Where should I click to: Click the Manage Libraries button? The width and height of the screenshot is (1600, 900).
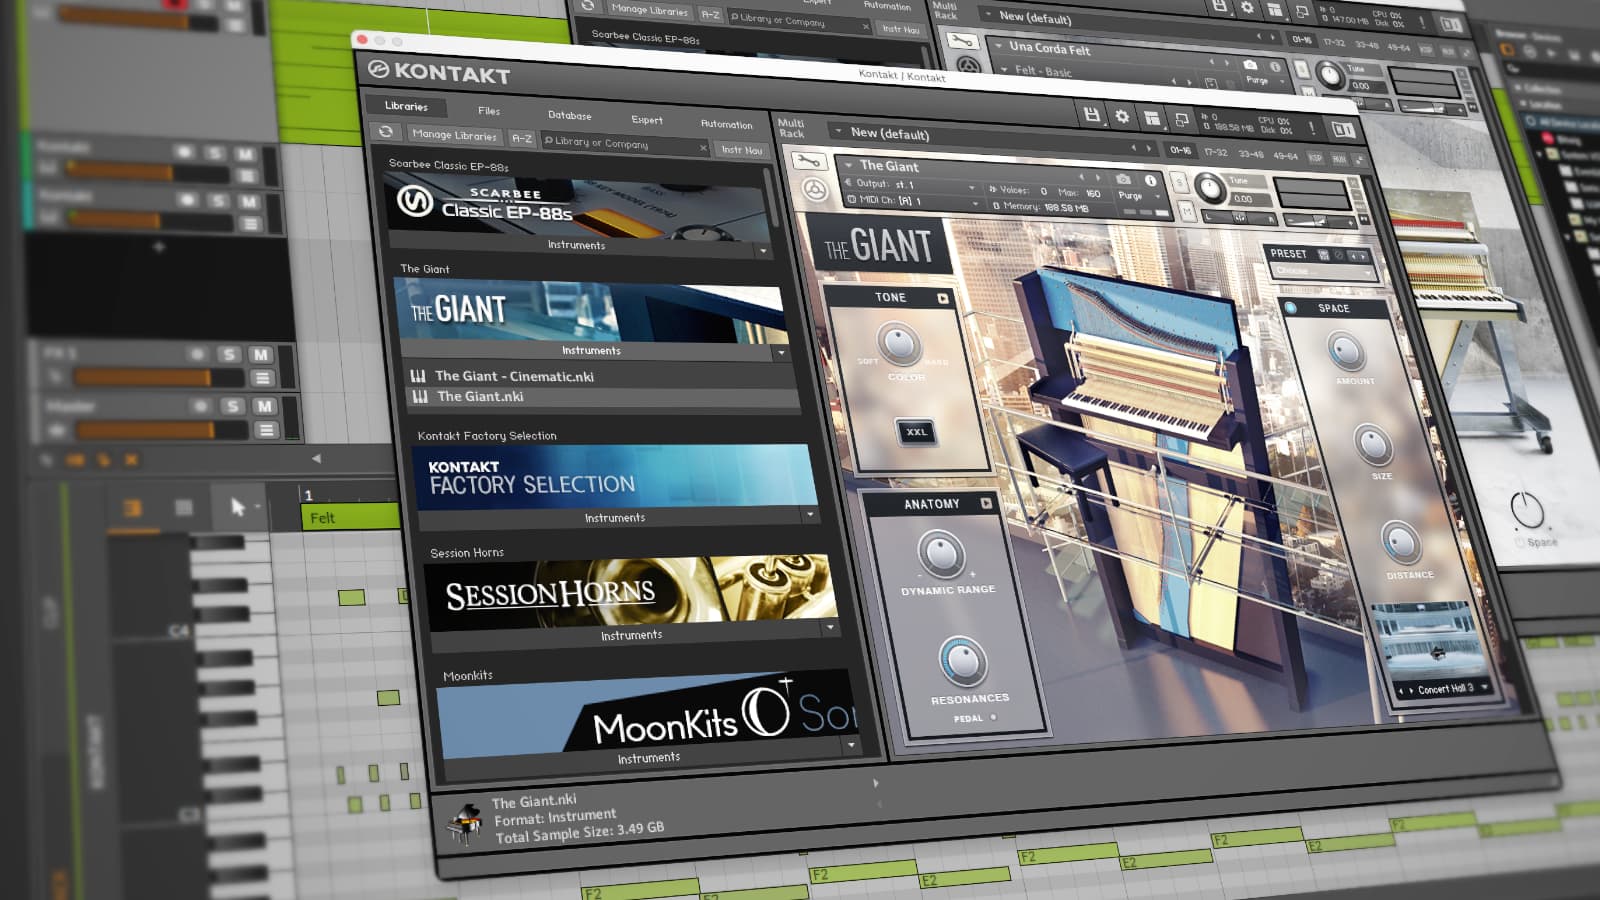(x=455, y=137)
